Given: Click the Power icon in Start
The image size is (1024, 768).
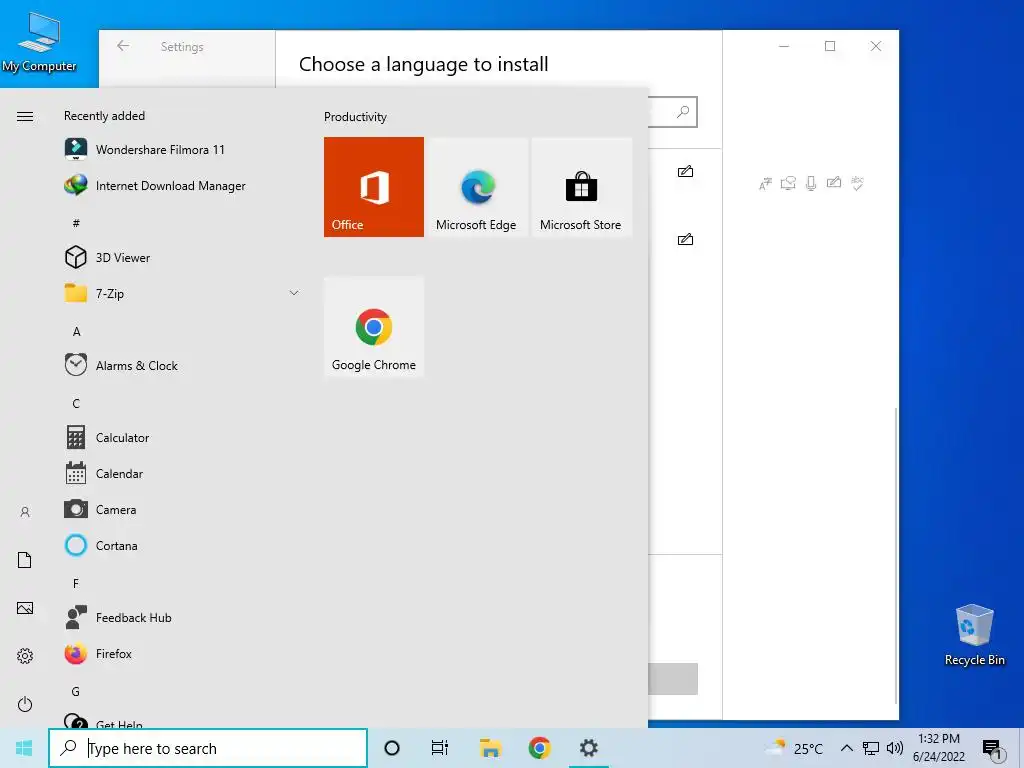Looking at the screenshot, I should [25, 704].
